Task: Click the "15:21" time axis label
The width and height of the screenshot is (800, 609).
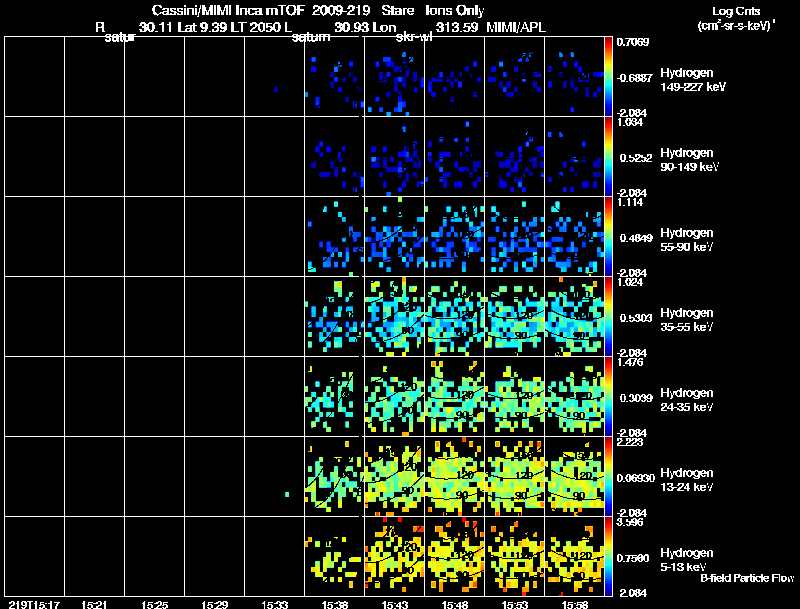Action: tap(94, 604)
